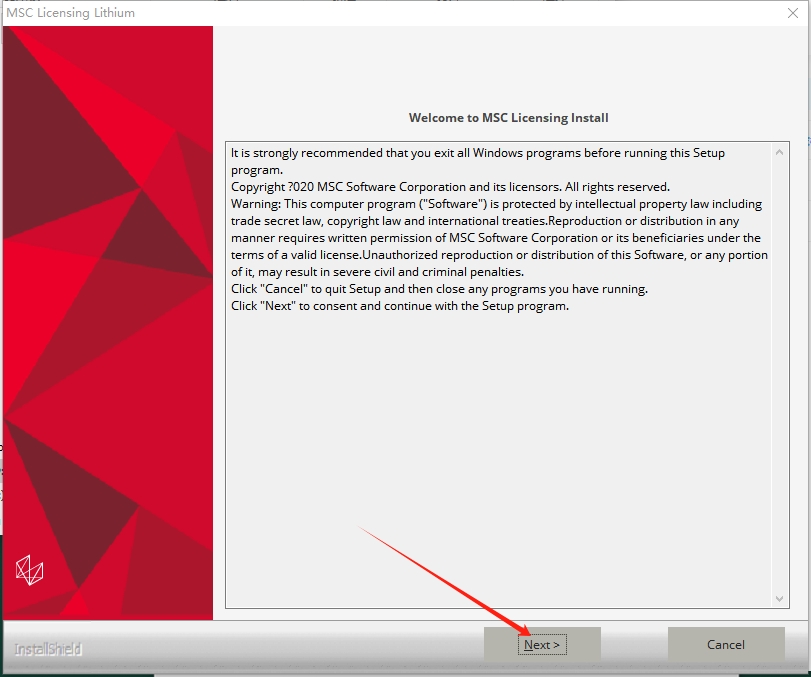Click the line starting "Copyright ?020 MSC Software"
The height and width of the screenshot is (677, 811).
click(x=450, y=187)
